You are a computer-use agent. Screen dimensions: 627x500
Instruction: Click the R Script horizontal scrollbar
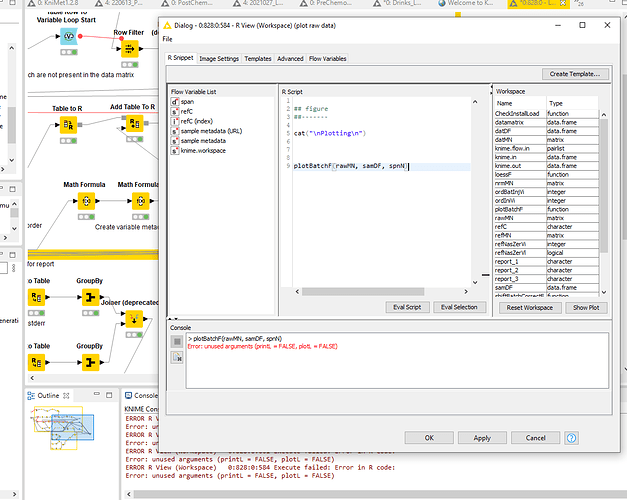click(x=363, y=292)
